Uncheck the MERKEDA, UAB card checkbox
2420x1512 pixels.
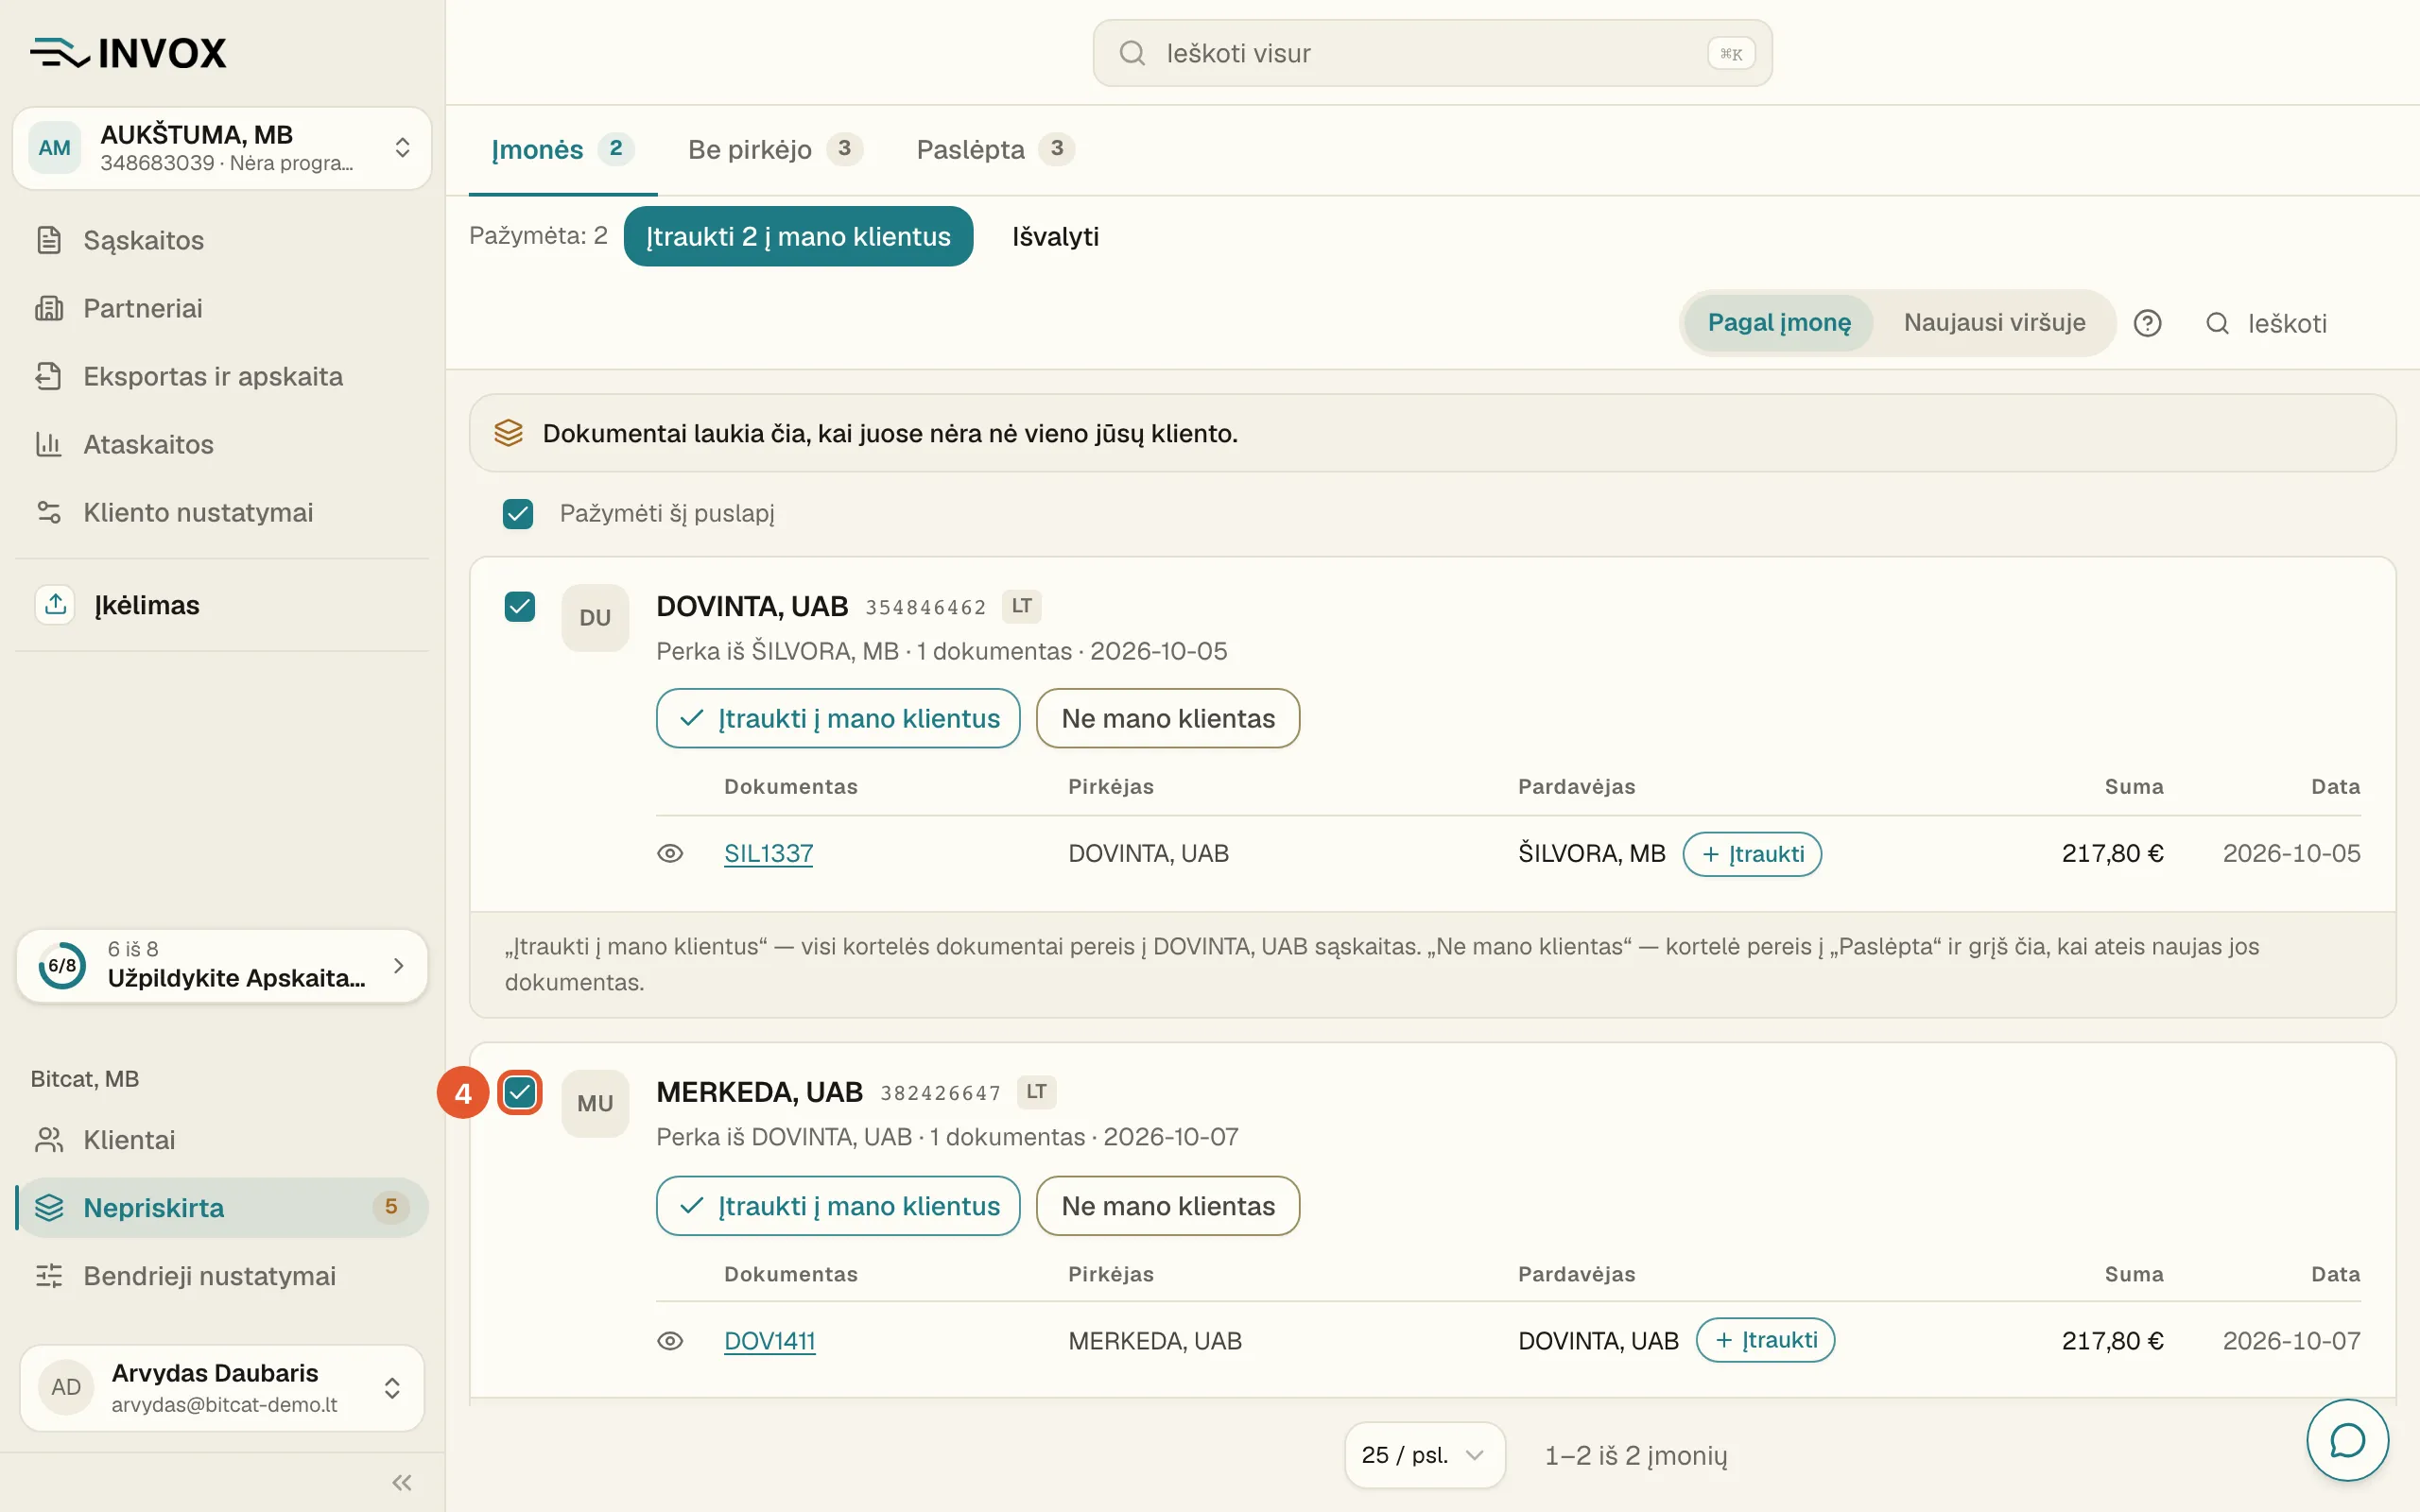pyautogui.click(x=520, y=1093)
